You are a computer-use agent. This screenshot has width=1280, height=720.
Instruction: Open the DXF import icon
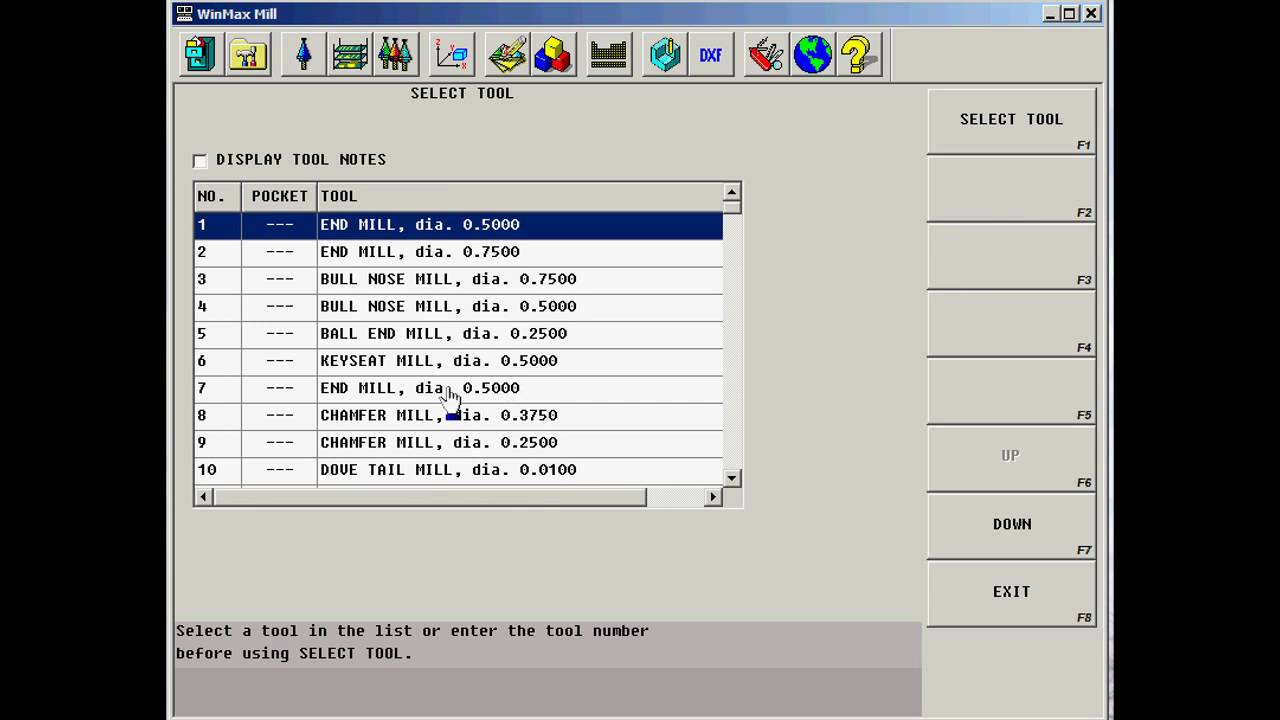click(x=711, y=54)
